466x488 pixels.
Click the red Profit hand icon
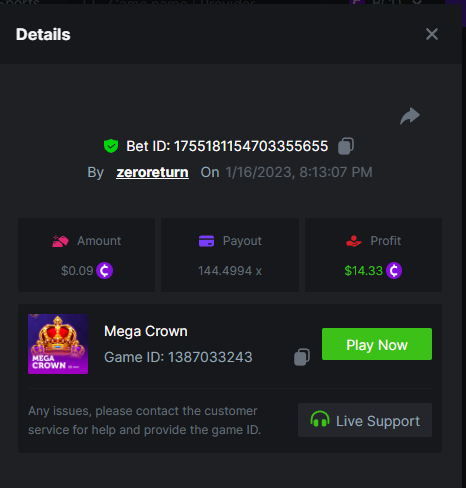(354, 241)
